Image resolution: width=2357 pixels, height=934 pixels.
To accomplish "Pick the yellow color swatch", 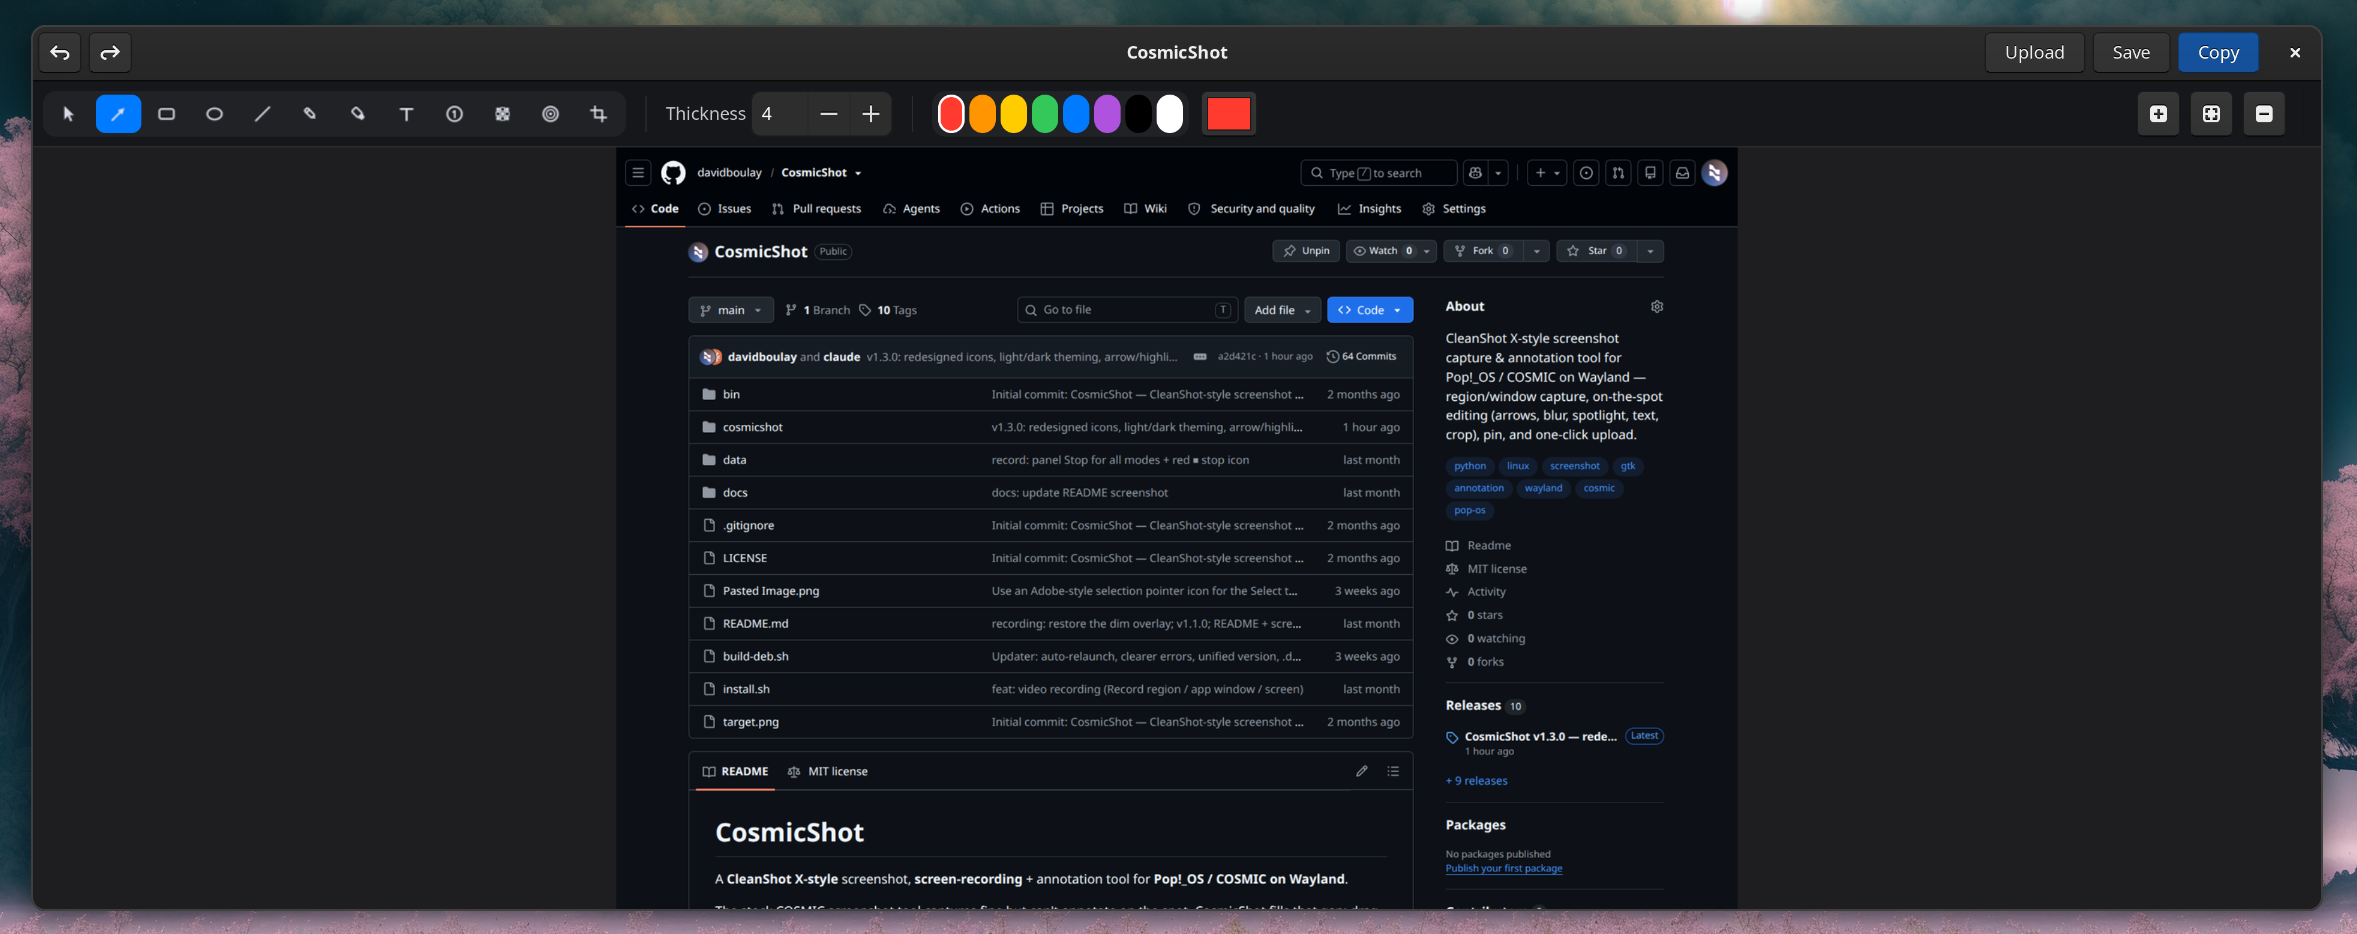I will [1013, 114].
